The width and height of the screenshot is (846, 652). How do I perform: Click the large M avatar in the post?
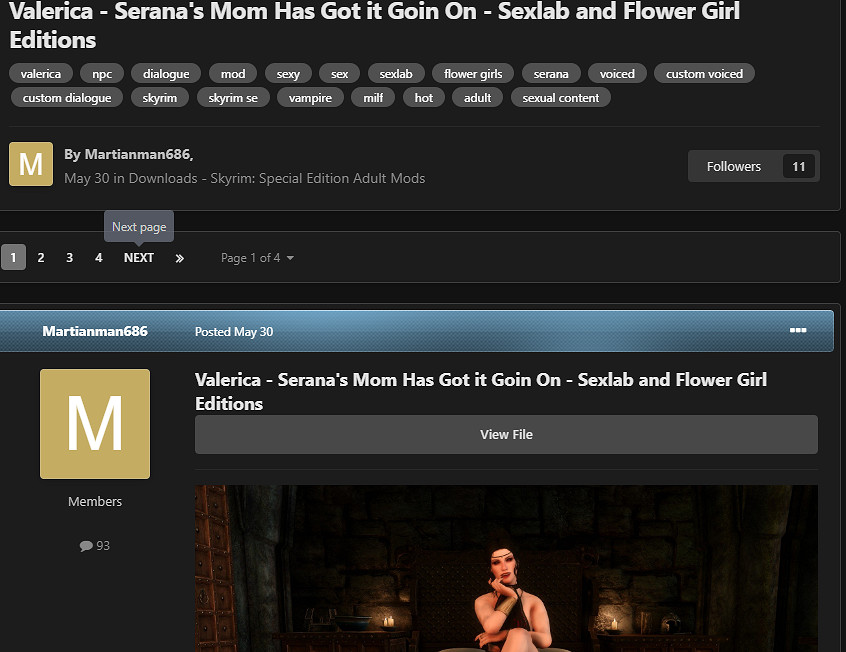pos(95,424)
